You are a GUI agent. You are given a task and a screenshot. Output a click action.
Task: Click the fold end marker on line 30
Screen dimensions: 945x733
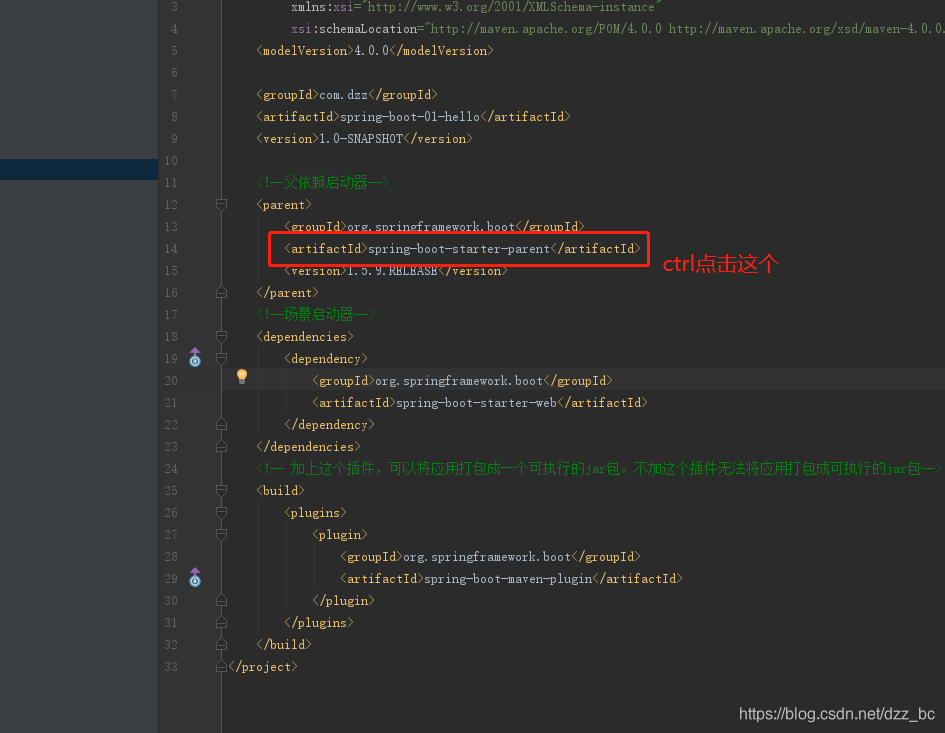(221, 600)
